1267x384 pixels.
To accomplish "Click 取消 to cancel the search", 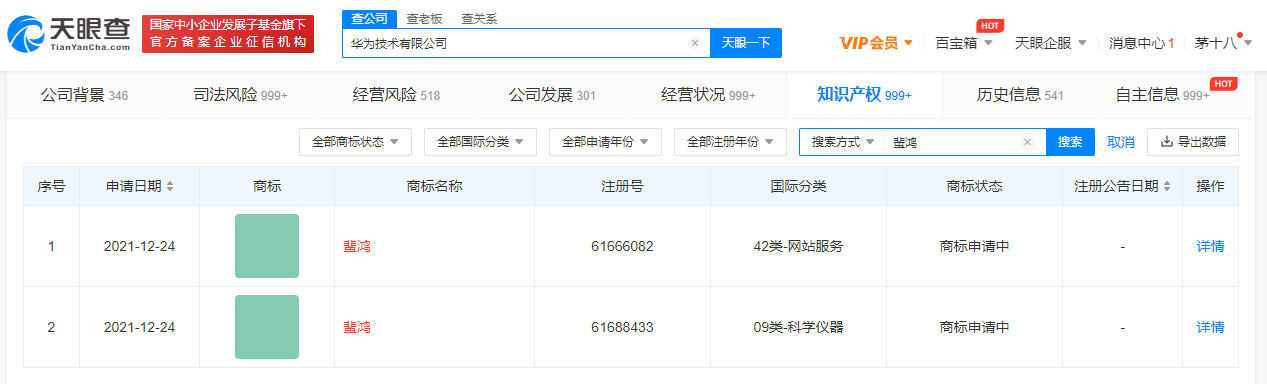I will pyautogui.click(x=1121, y=142).
